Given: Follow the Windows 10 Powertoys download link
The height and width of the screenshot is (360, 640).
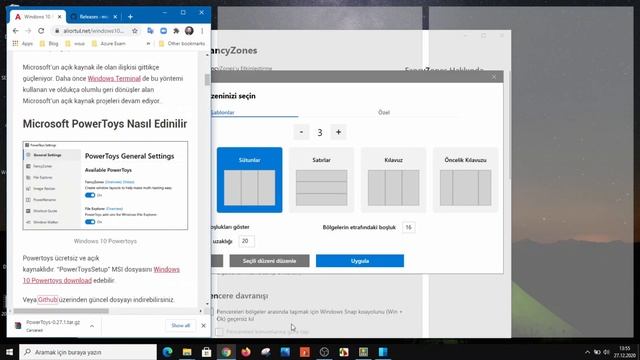Looking at the screenshot, I should [101, 275].
